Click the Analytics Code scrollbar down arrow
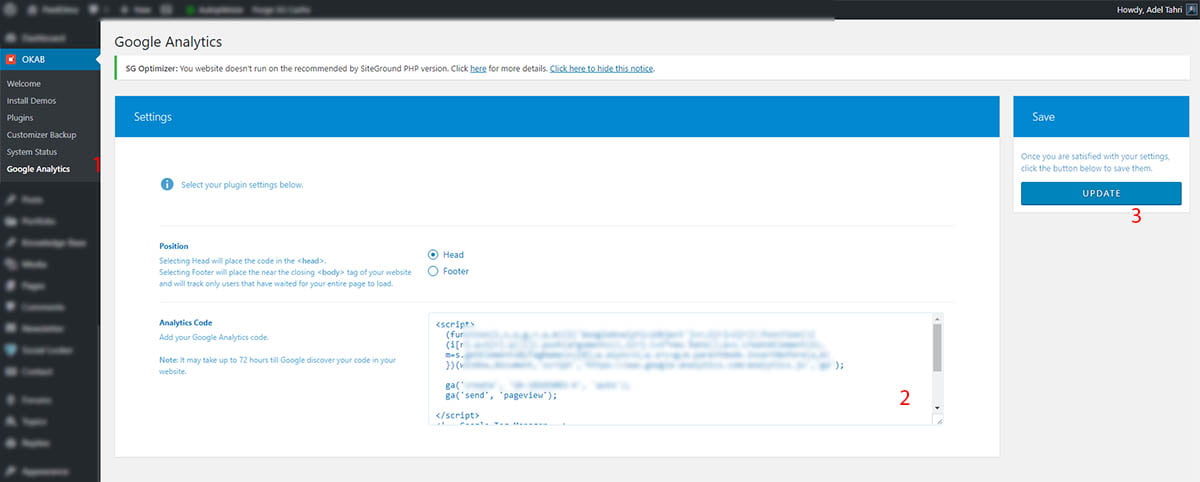 click(937, 408)
